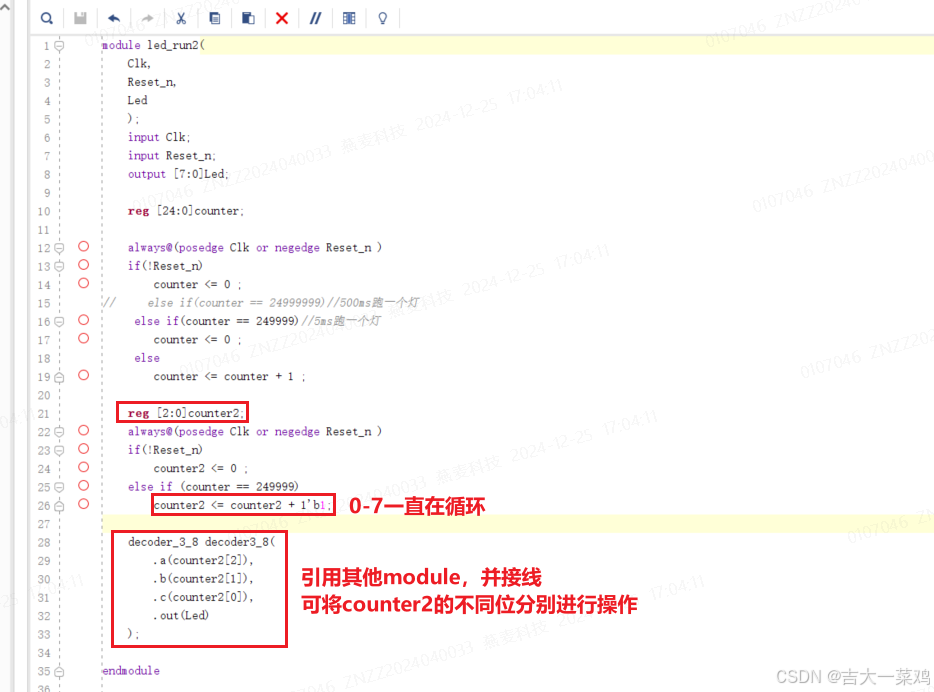Paste using the clipboard Paste icon

(248, 18)
